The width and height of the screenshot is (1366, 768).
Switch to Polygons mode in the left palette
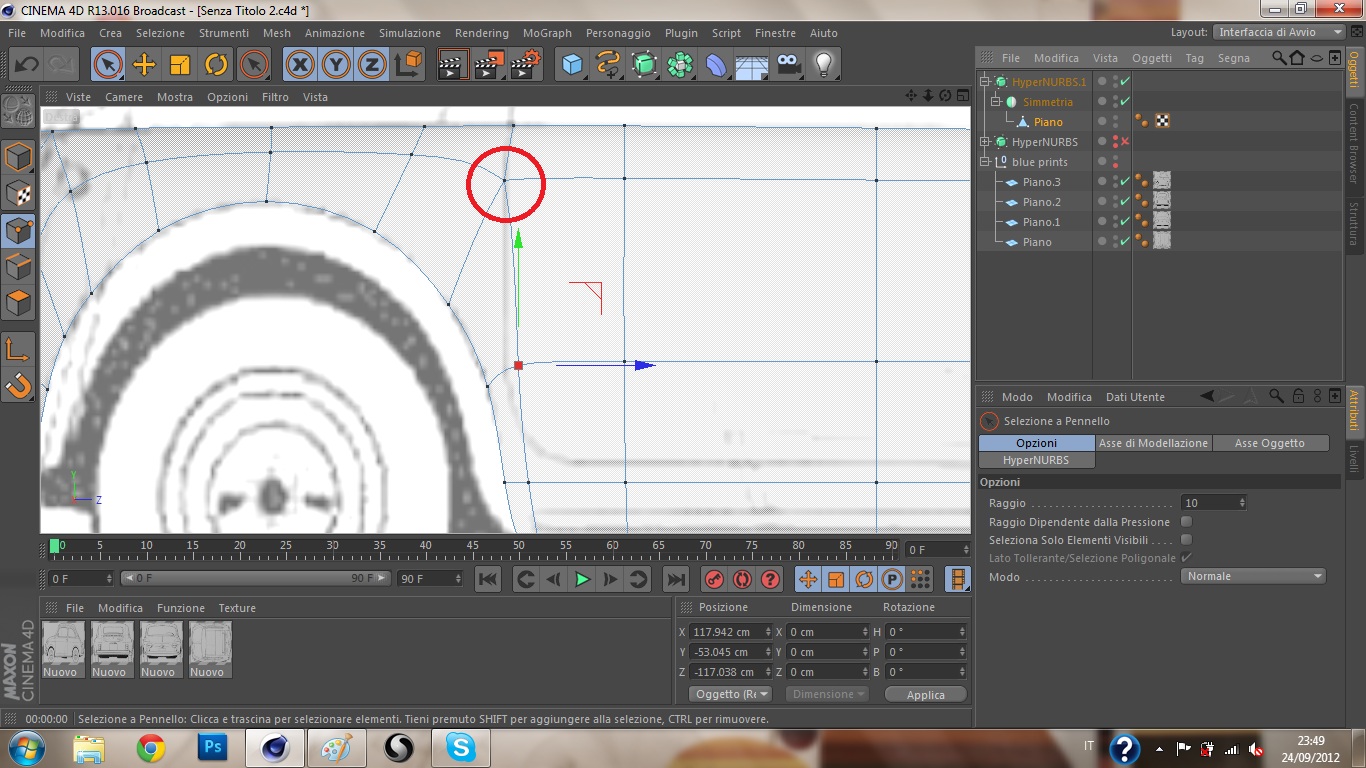(x=19, y=302)
